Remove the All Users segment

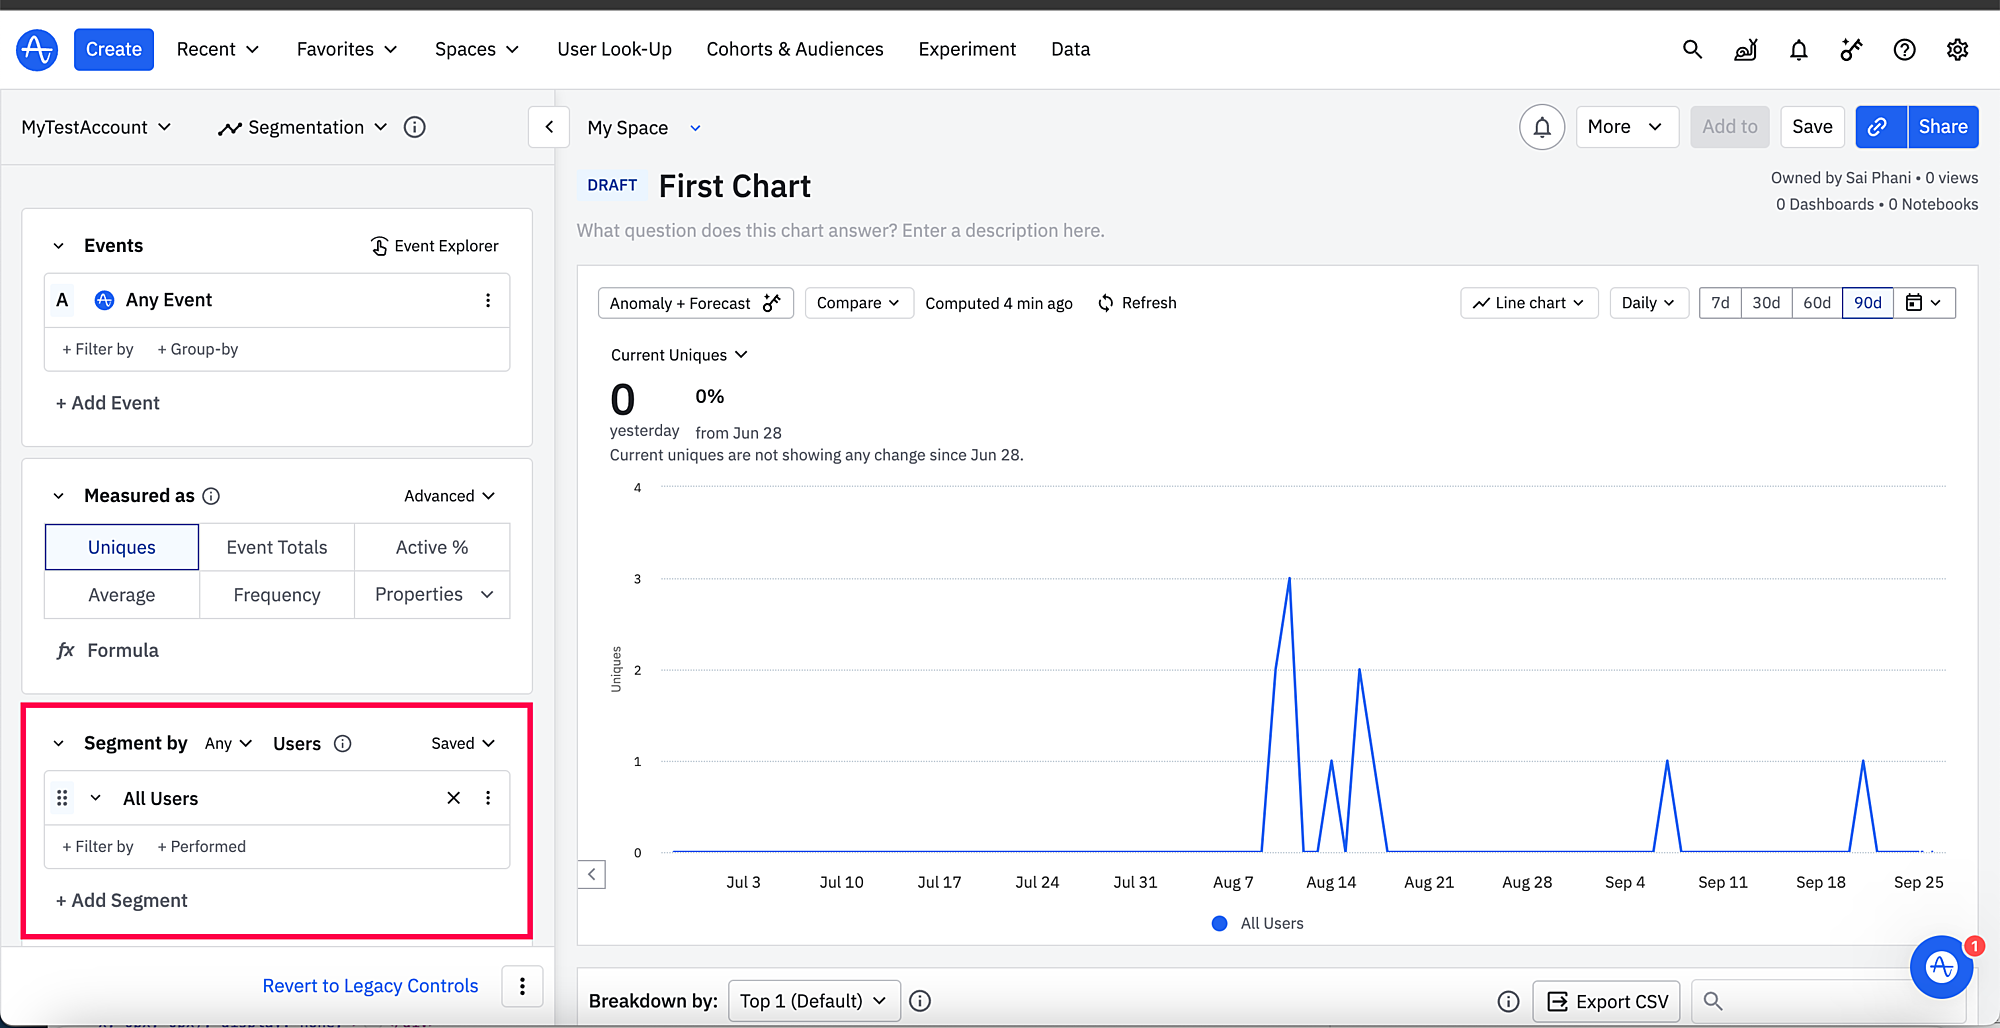pyautogui.click(x=453, y=798)
